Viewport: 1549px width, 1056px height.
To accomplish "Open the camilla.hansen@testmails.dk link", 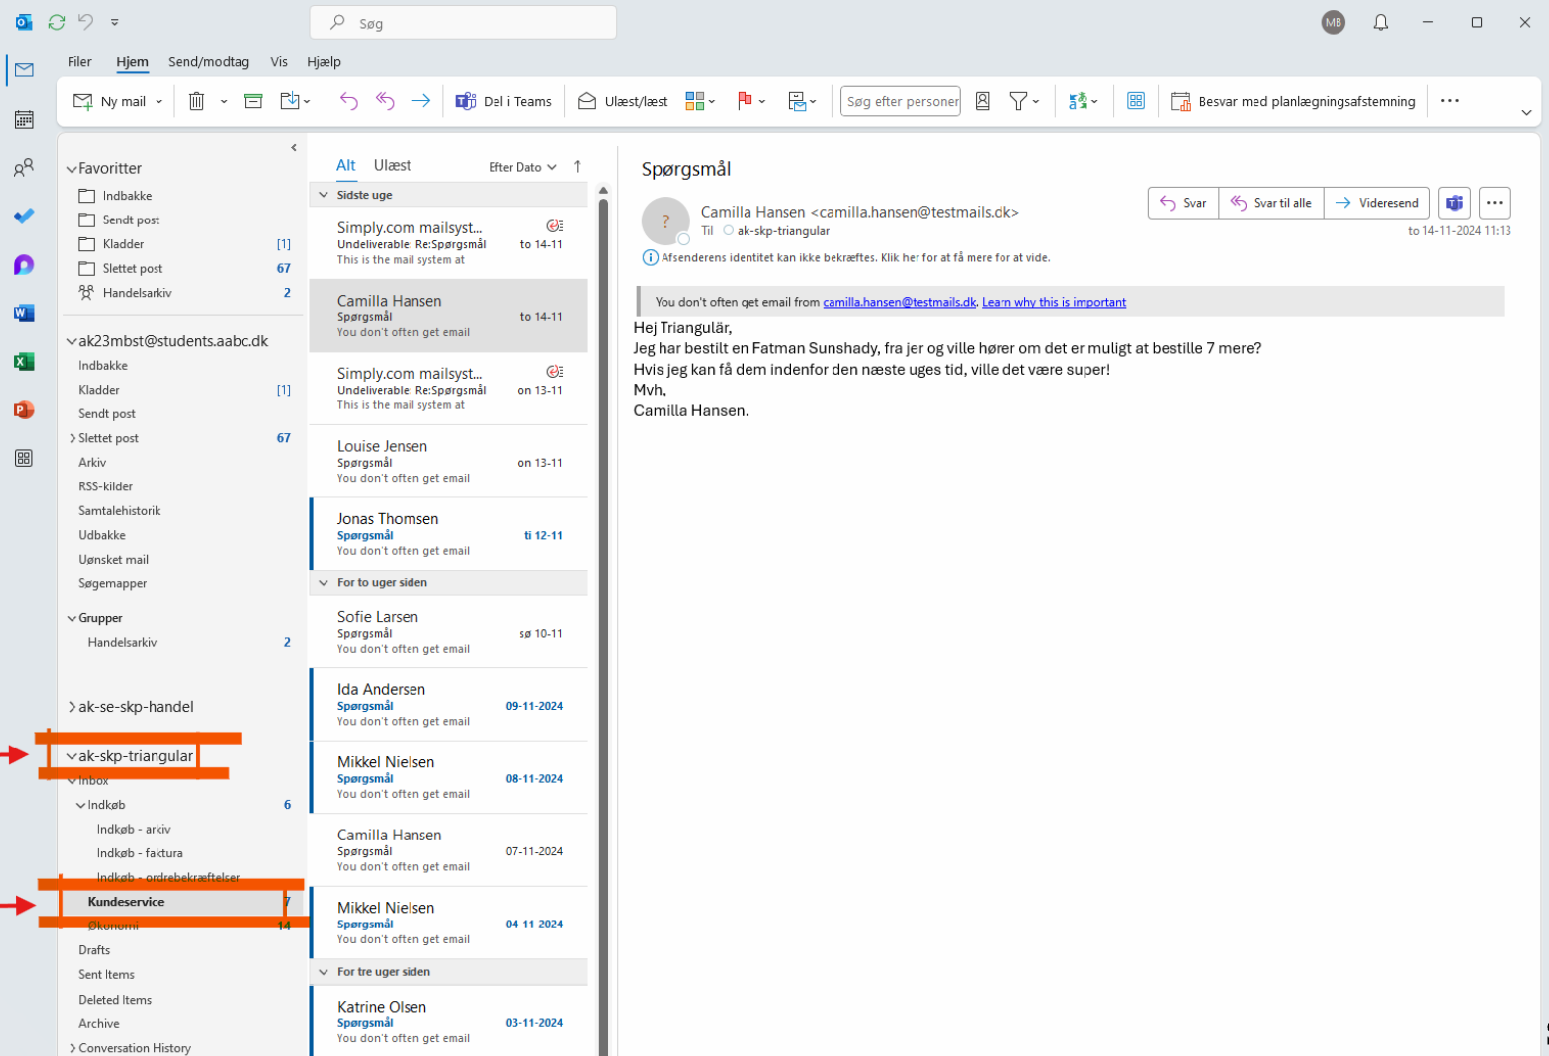I will (x=899, y=302).
